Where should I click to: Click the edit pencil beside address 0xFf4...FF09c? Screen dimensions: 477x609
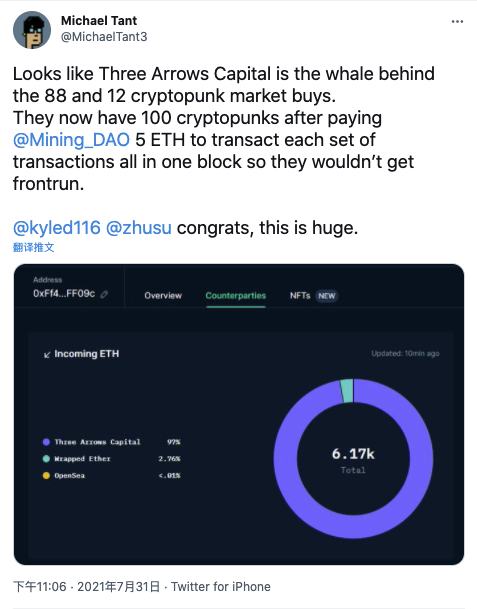point(104,294)
